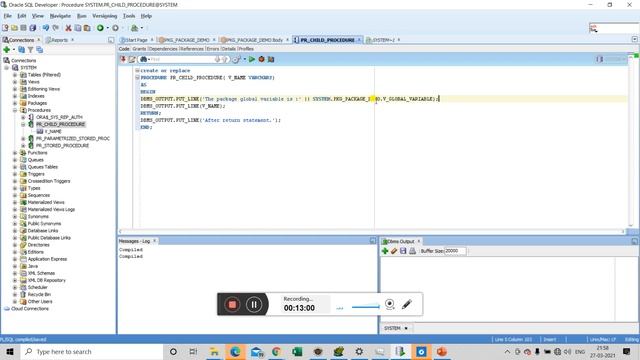Expand the Triggers tree node
Screen dimensions: 640x360
pyautogui.click(x=15, y=174)
